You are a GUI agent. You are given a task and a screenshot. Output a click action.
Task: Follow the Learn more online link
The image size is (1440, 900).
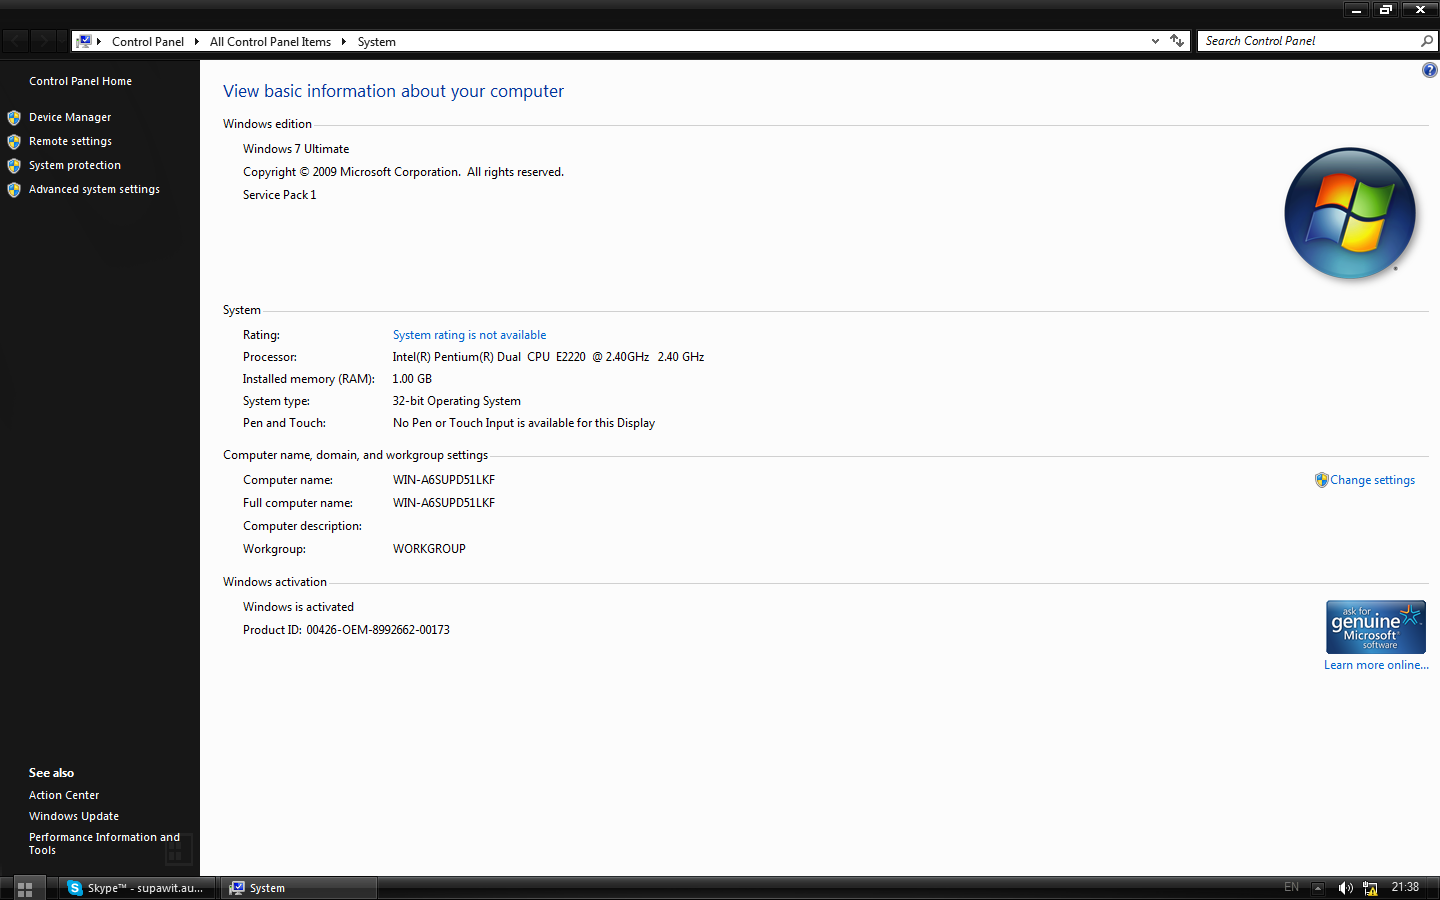click(1376, 665)
